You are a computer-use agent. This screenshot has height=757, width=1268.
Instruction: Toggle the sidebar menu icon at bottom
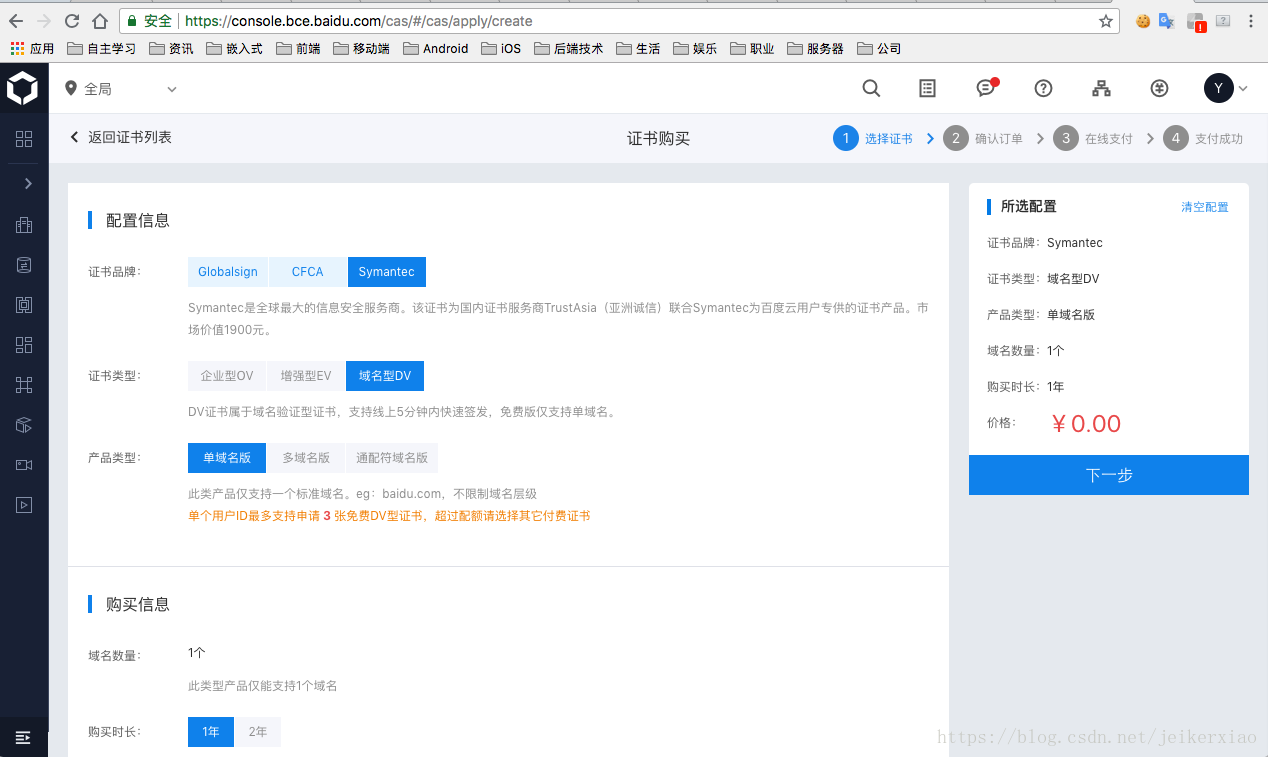(23, 738)
